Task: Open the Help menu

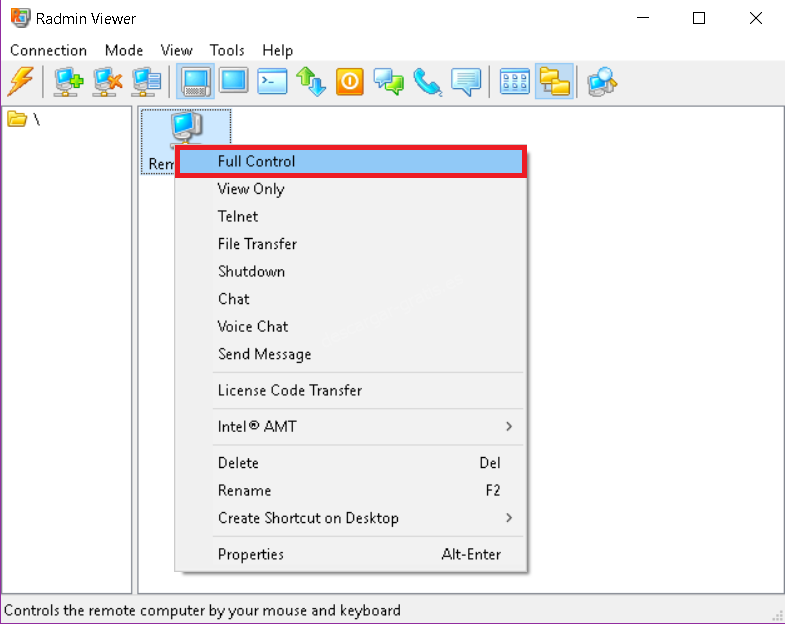Action: [277, 50]
